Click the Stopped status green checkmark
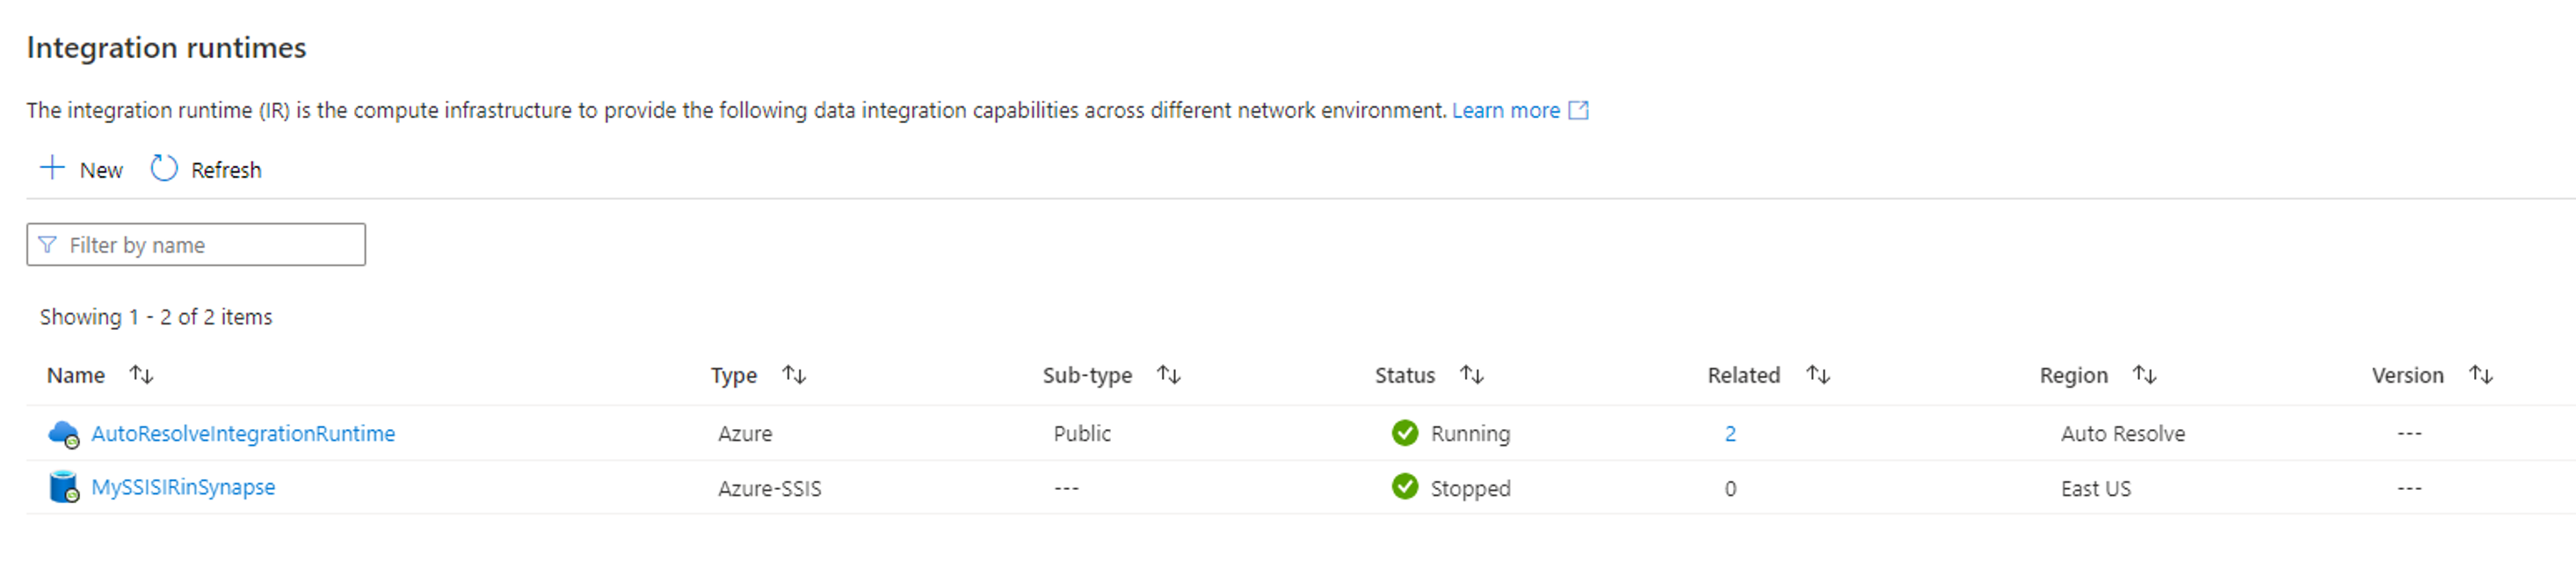The width and height of the screenshot is (2576, 562). [x=1404, y=487]
